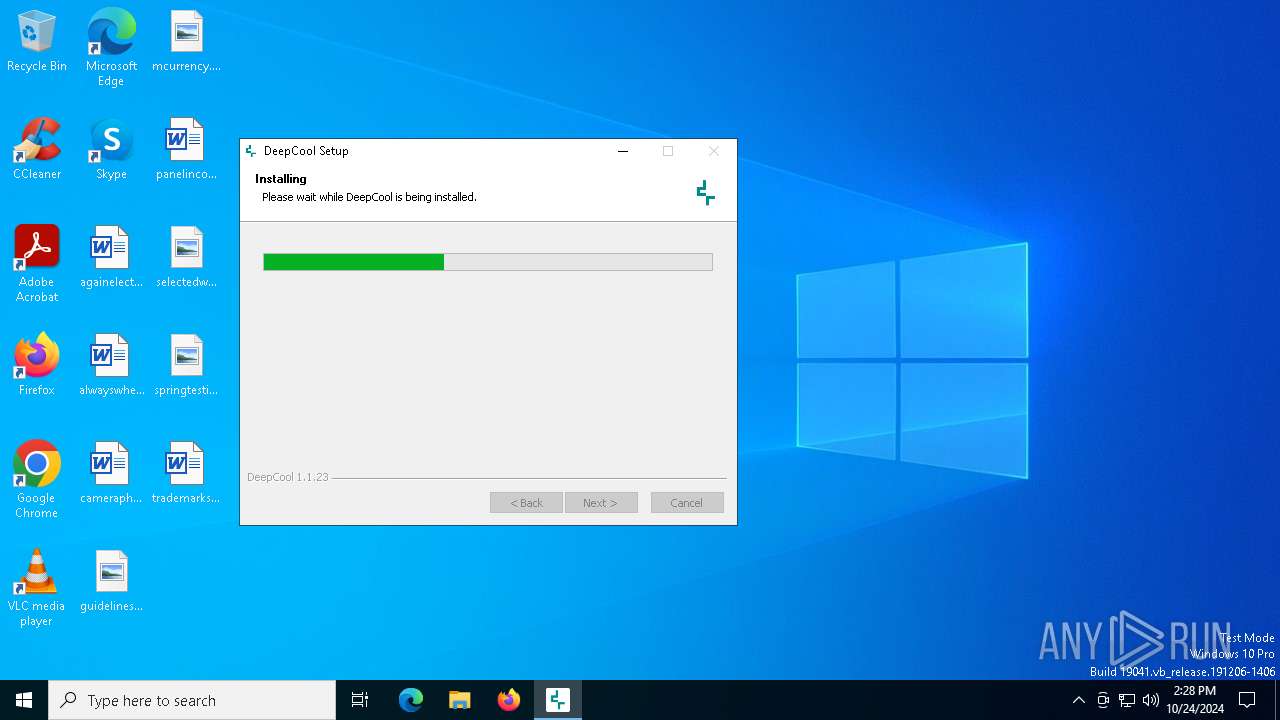Open network status tray icon

click(x=1127, y=700)
